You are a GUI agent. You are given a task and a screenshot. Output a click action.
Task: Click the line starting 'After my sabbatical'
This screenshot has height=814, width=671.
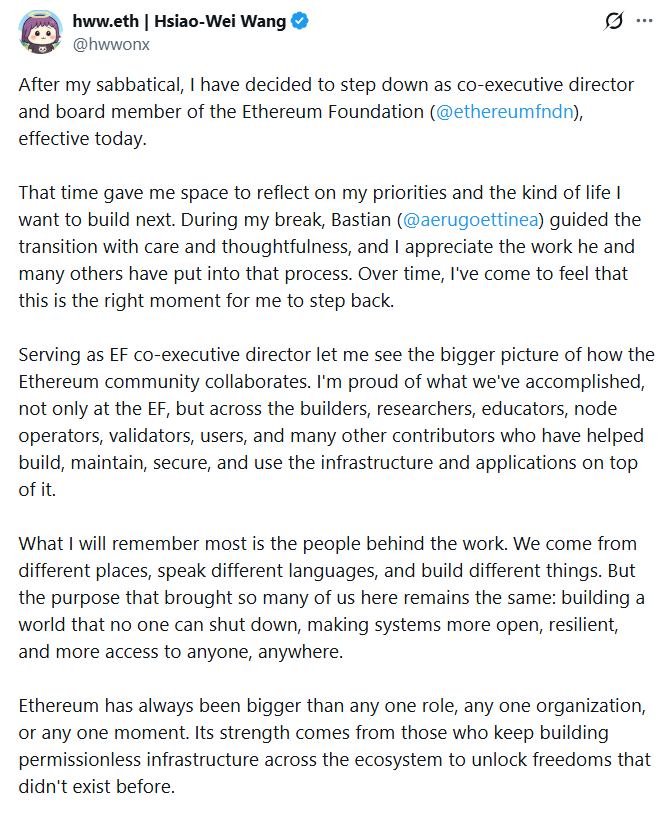326,85
